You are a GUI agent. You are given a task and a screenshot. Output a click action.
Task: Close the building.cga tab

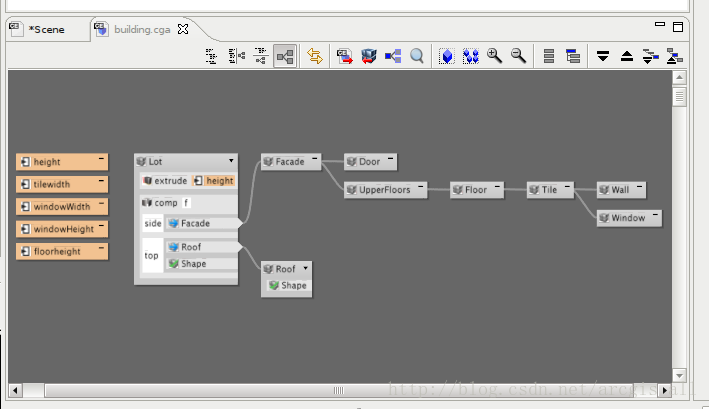point(183,29)
